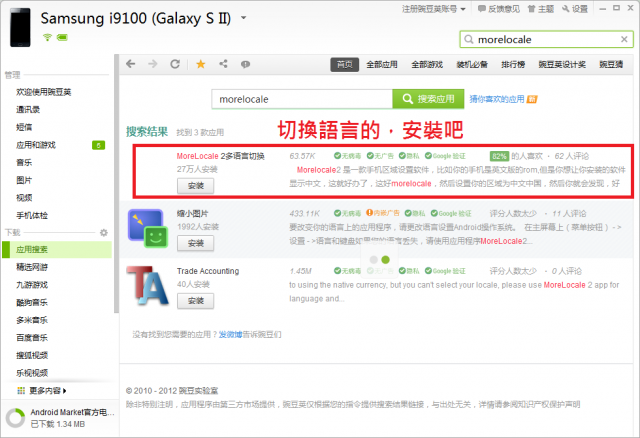Open MoreLocale 2多语言切换 app title
The image size is (640, 438).
click(x=220, y=156)
